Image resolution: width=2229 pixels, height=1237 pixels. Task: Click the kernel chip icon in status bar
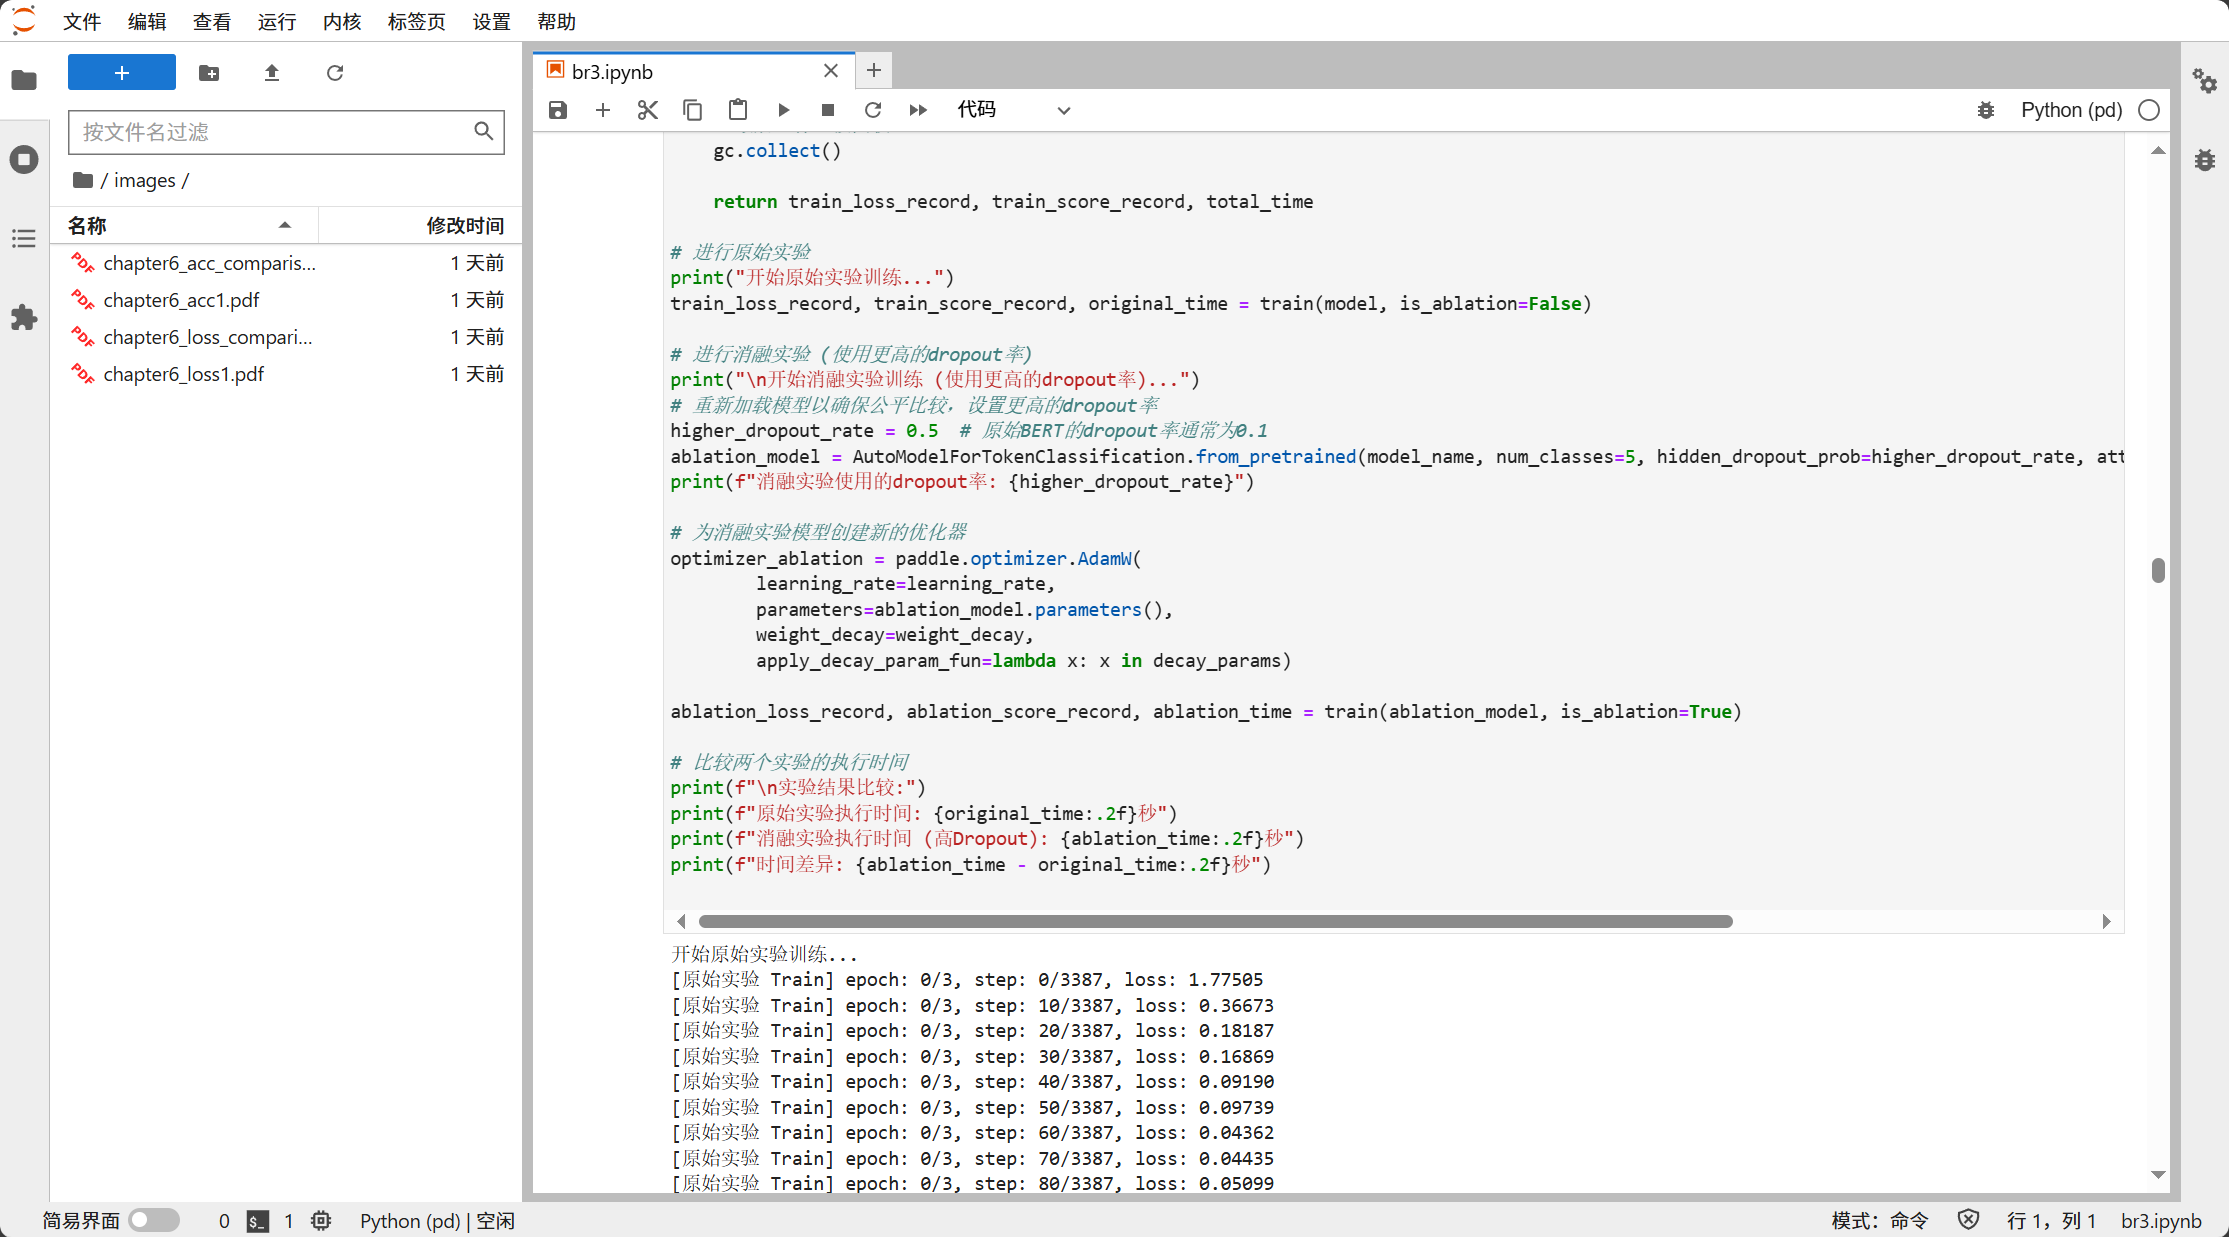(321, 1220)
